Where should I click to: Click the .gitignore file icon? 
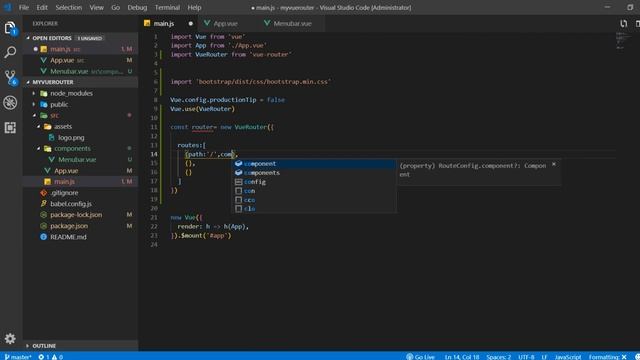pos(44,193)
